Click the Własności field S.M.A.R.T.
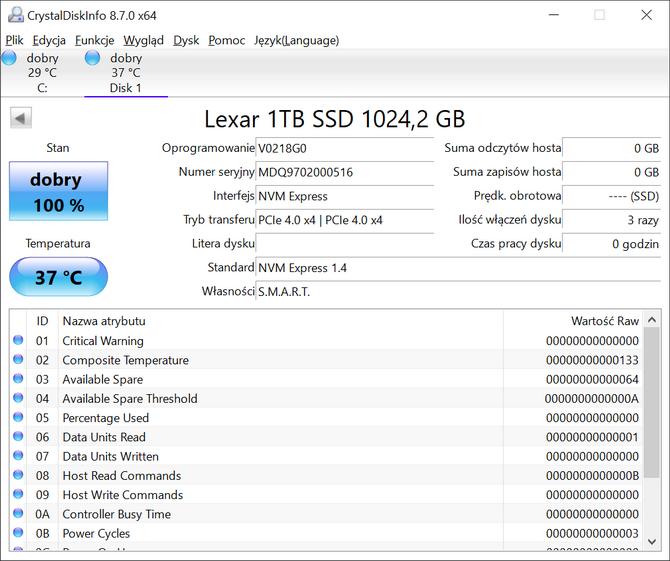670x561 pixels. (458, 292)
